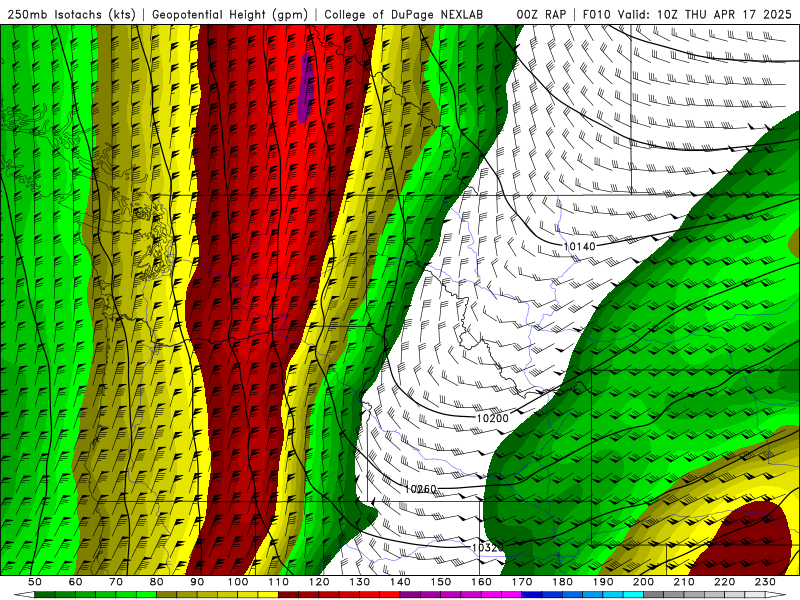Click the 60 knot legend value

(76, 582)
